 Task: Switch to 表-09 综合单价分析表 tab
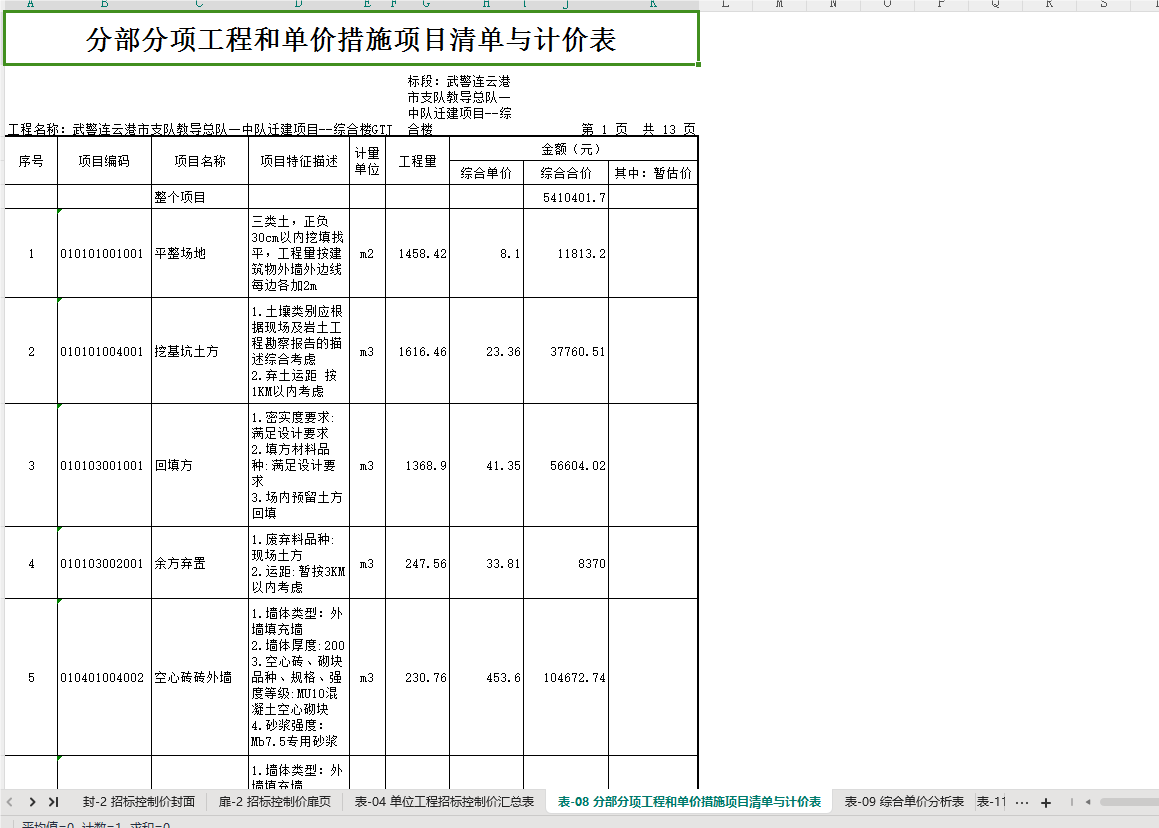click(x=904, y=802)
